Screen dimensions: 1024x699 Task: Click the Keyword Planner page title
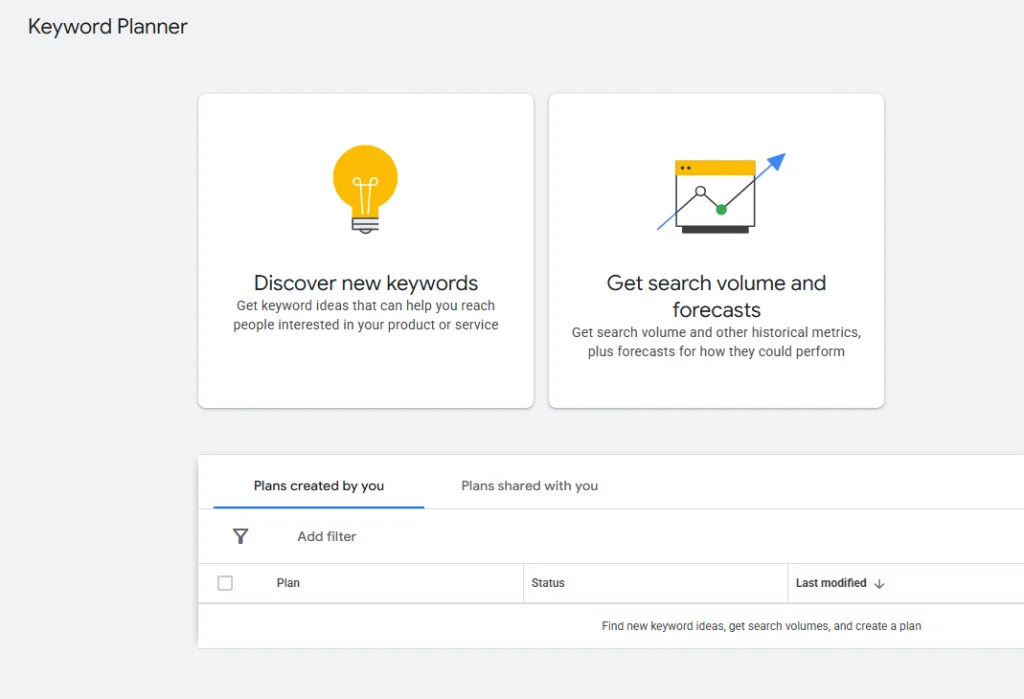coord(107,27)
